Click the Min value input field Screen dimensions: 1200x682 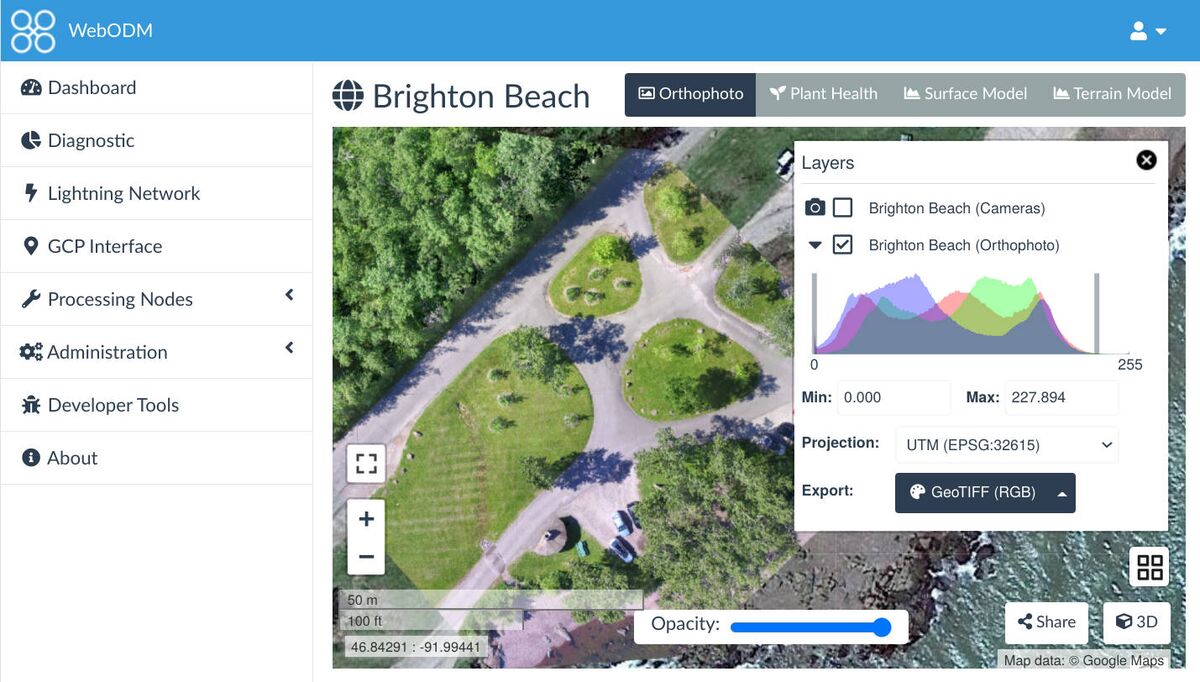click(893, 397)
